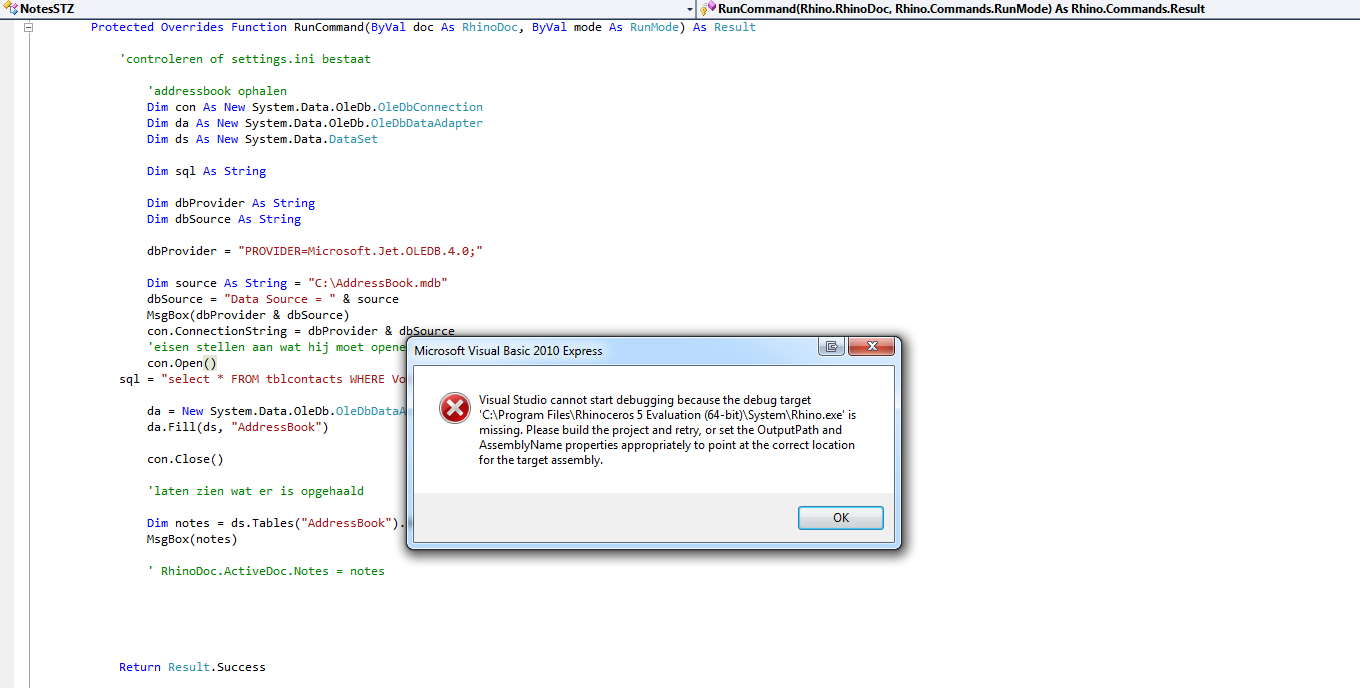Click the Microsoft.Jet.OLEDB.4.0 provider string
1360x688 pixels.
pyautogui.click(x=360, y=251)
